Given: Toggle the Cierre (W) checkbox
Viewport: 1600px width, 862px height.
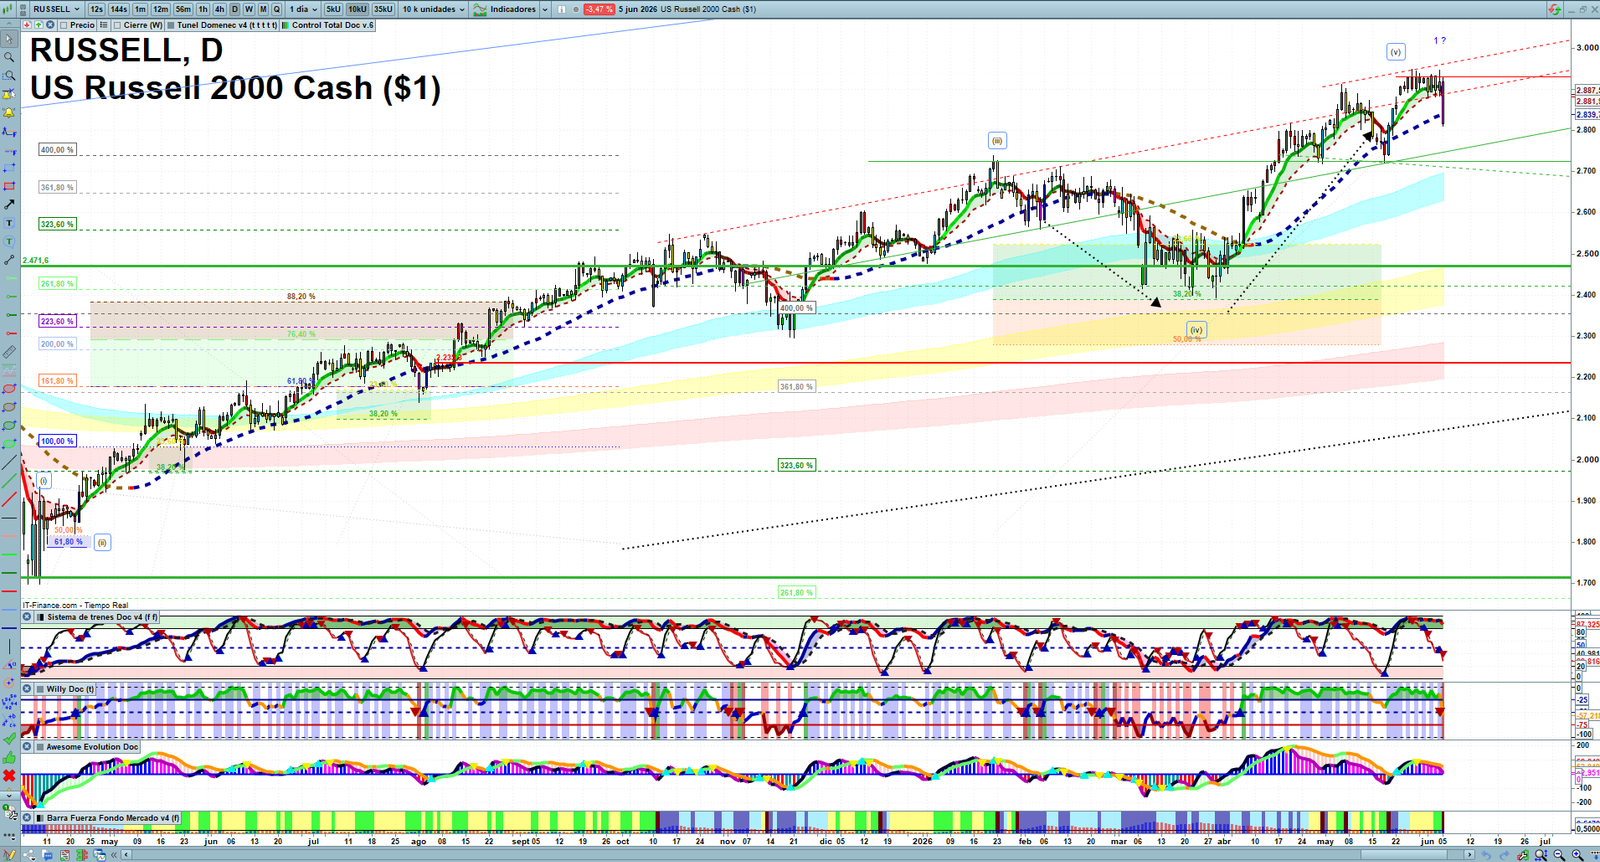Looking at the screenshot, I should click(117, 25).
